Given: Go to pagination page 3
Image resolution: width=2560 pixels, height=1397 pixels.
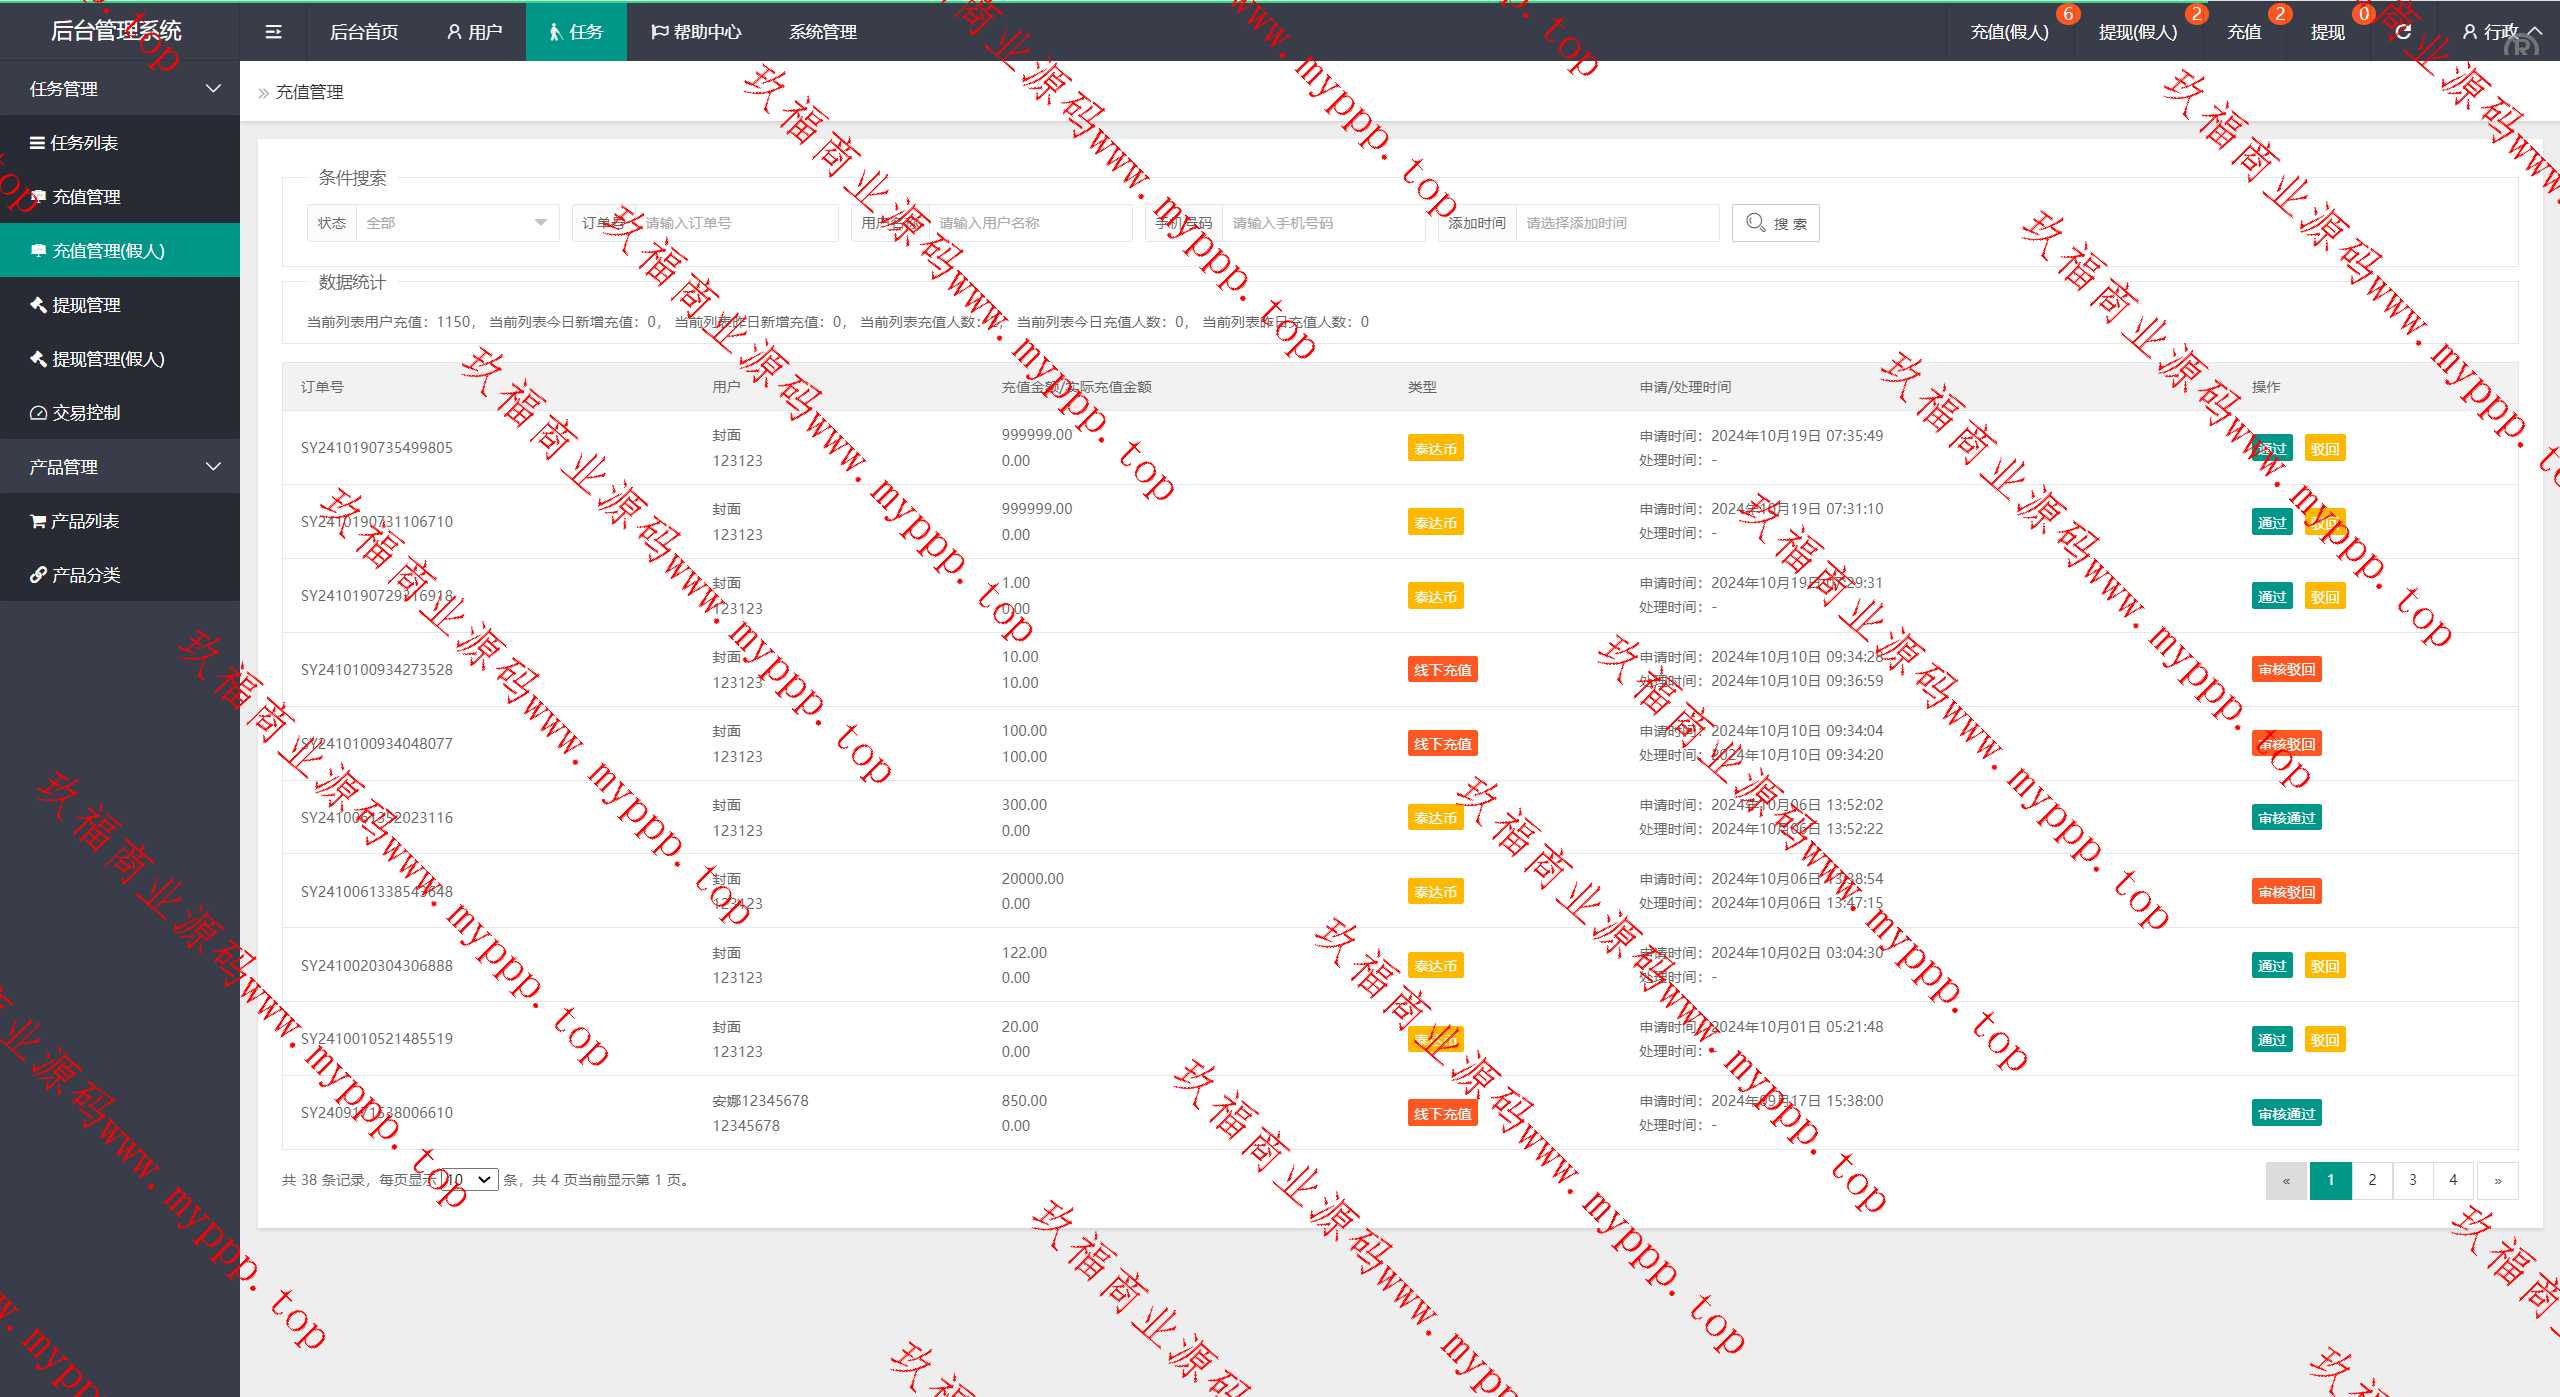Looking at the screenshot, I should [2412, 1180].
